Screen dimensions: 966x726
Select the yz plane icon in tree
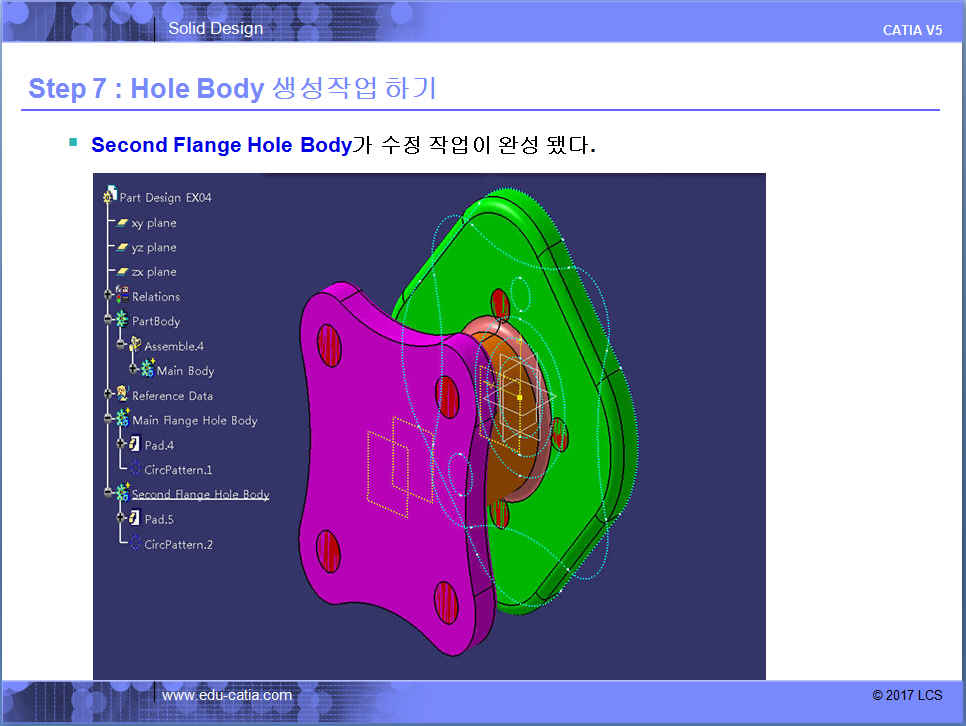click(122, 247)
